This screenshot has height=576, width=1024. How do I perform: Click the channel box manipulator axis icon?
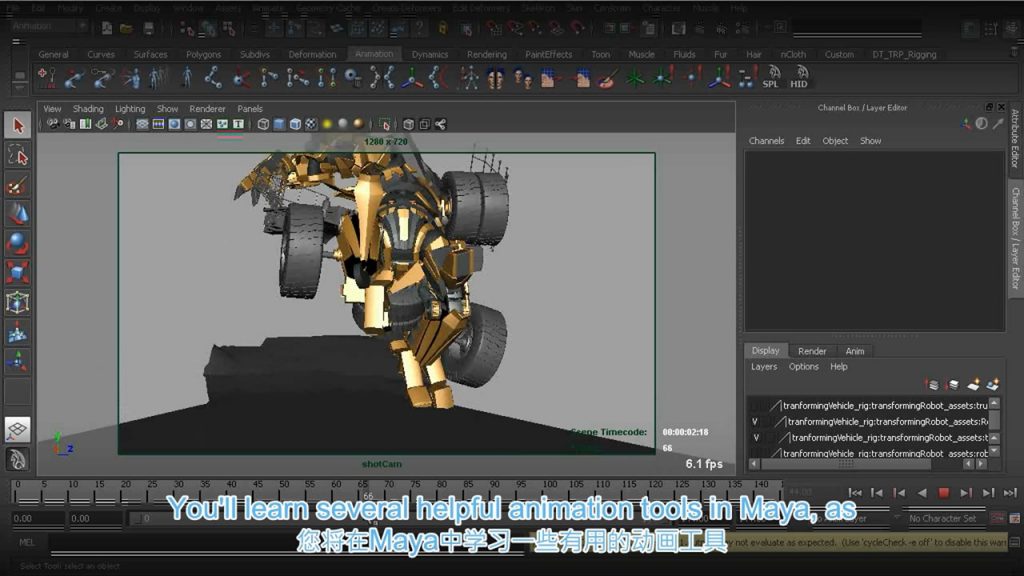(x=966, y=123)
